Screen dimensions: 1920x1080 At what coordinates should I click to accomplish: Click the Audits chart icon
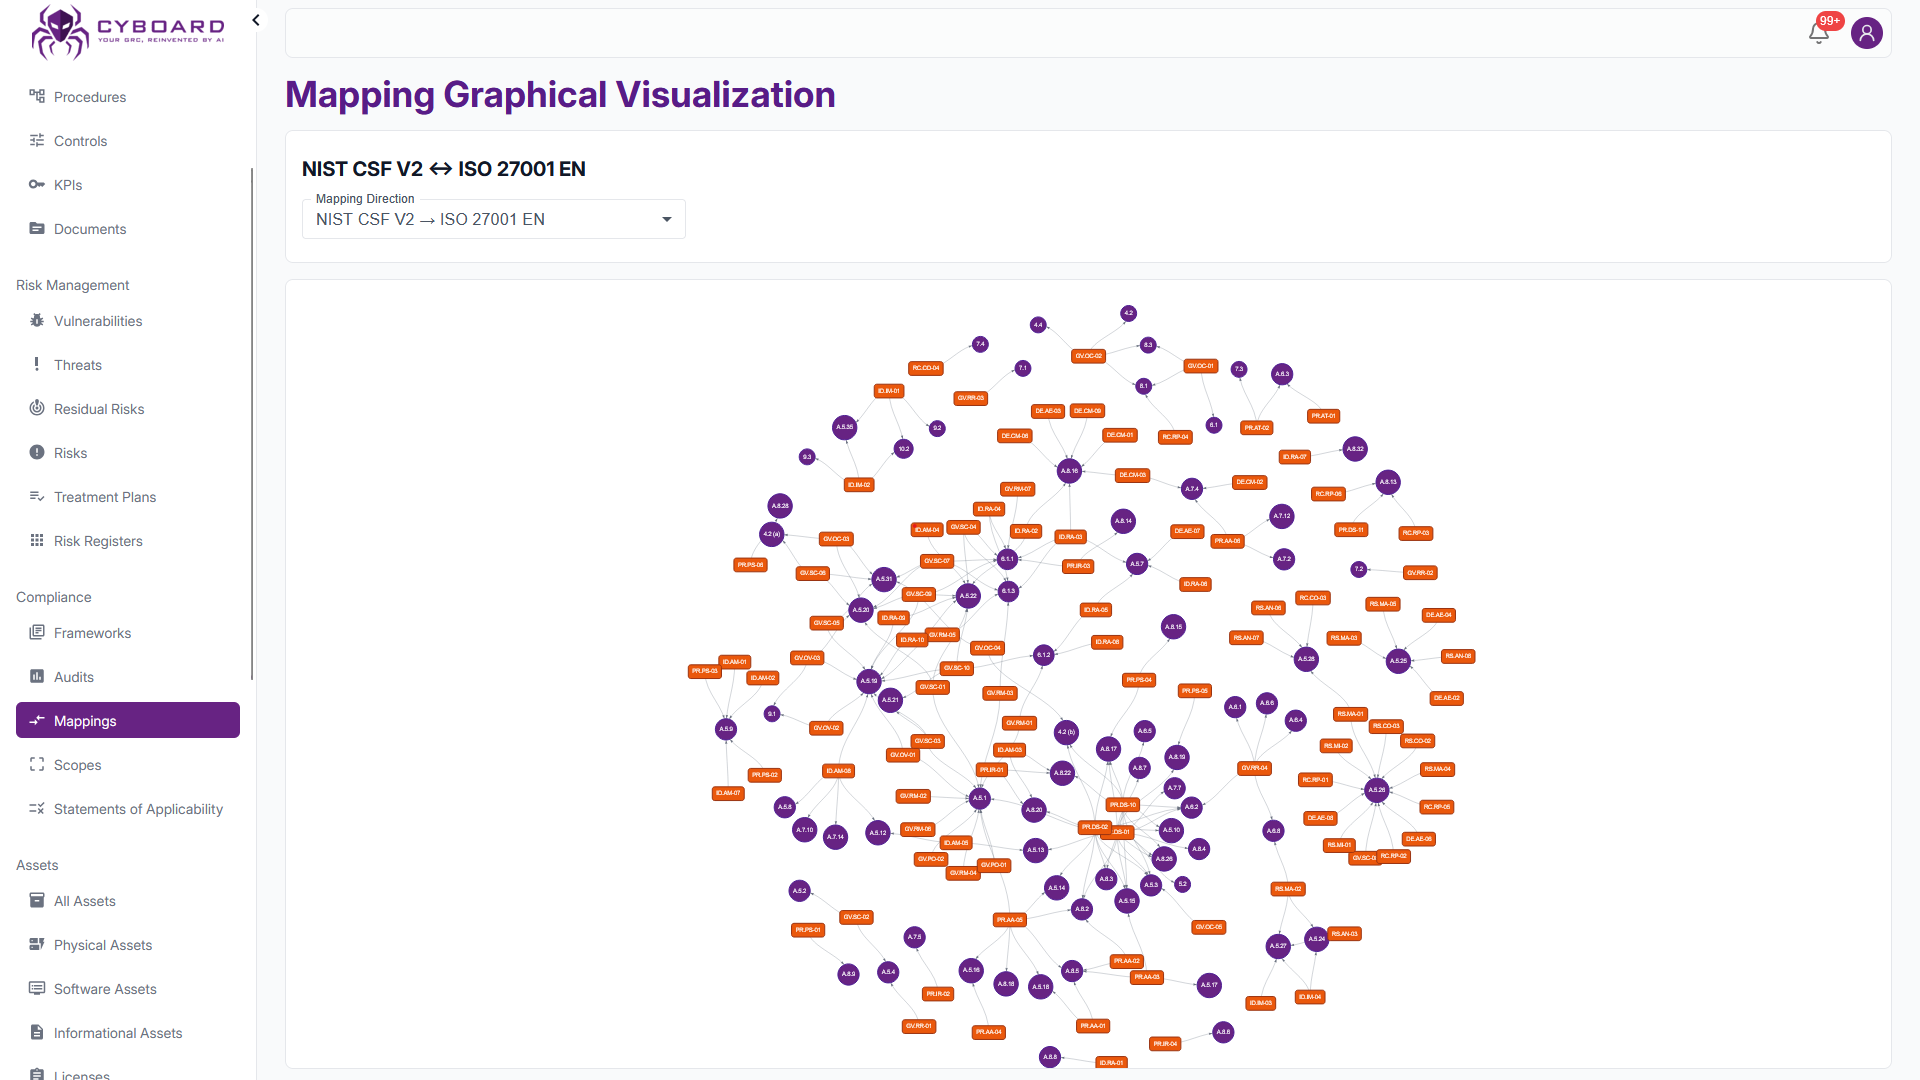37,677
